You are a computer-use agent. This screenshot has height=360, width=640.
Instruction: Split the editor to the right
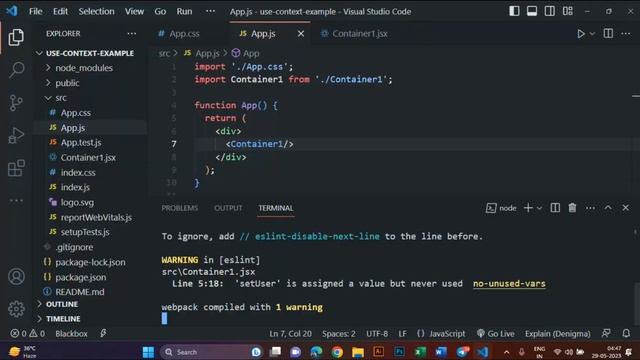click(x=608, y=33)
